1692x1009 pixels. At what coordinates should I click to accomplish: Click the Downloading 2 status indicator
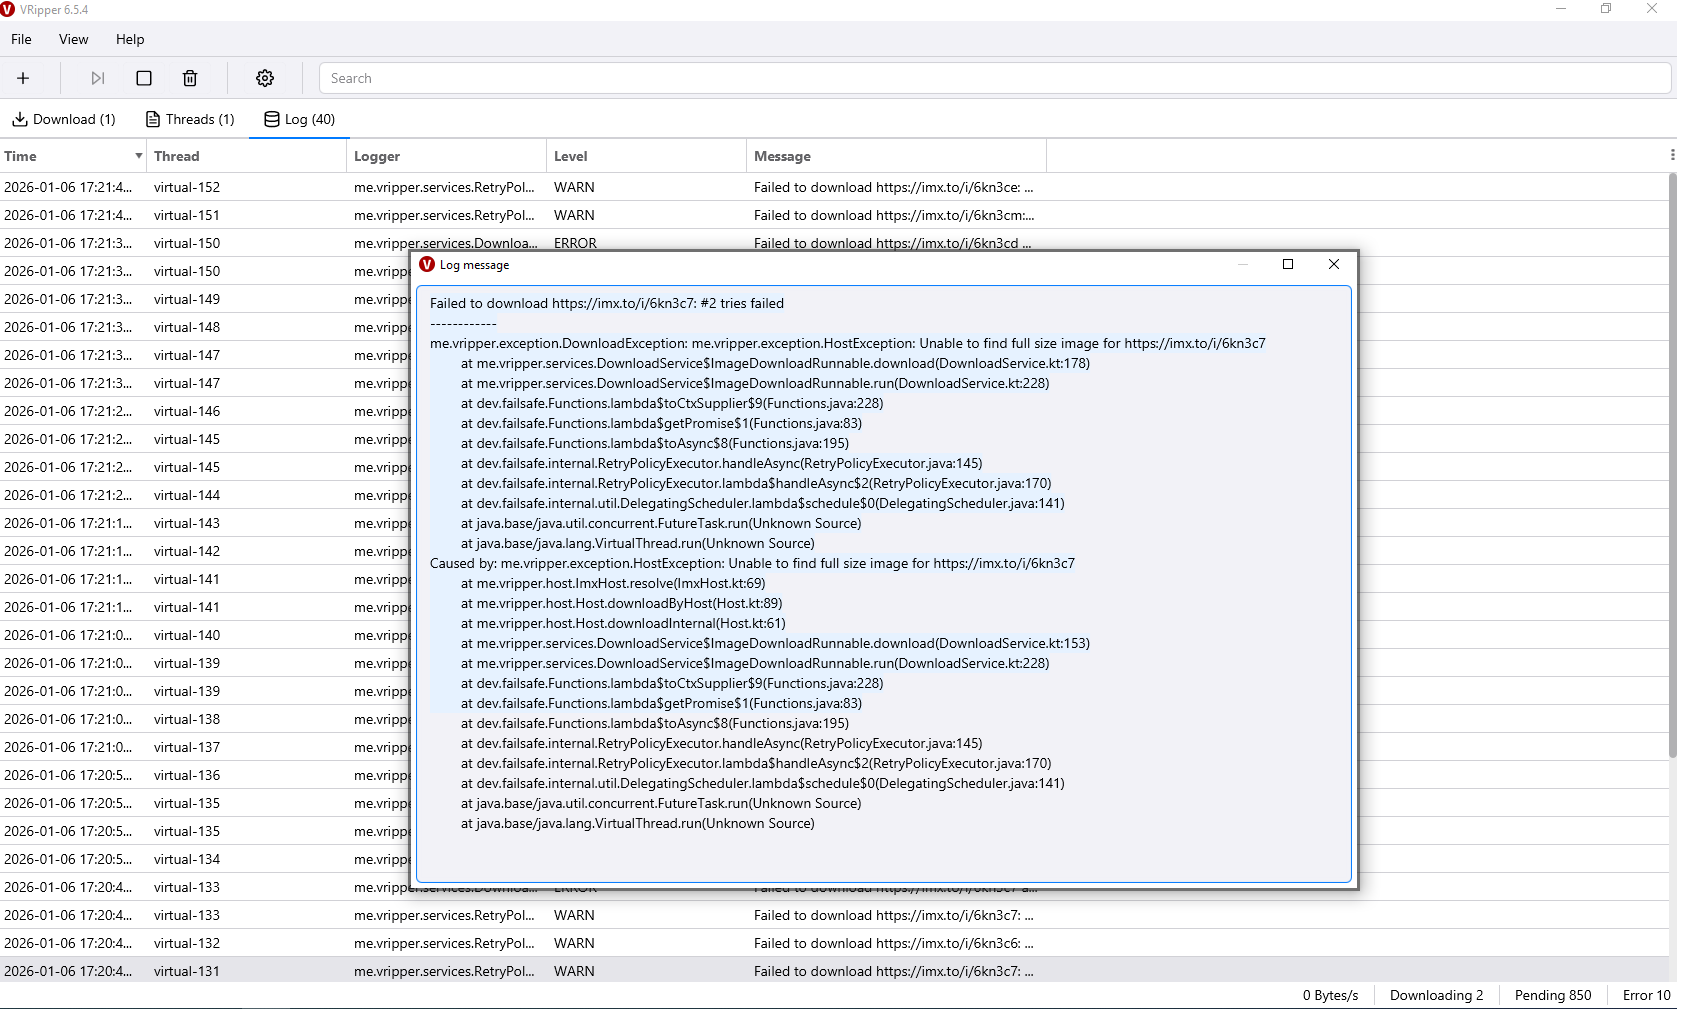click(1437, 995)
